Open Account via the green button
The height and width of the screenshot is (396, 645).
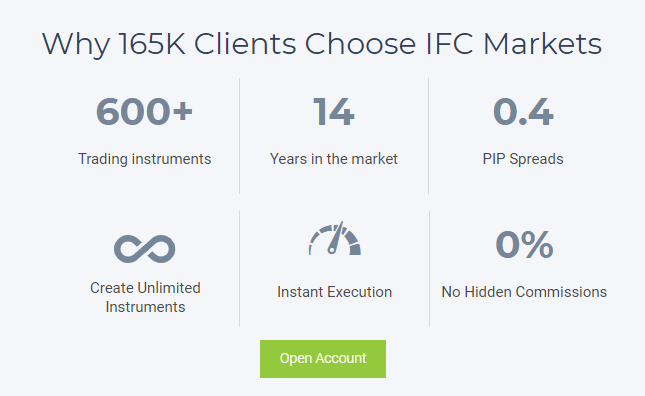[323, 359]
